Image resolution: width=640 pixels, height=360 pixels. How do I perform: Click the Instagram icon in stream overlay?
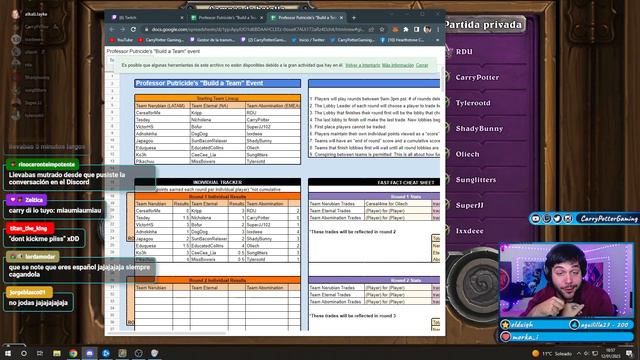pyautogui.click(x=568, y=219)
